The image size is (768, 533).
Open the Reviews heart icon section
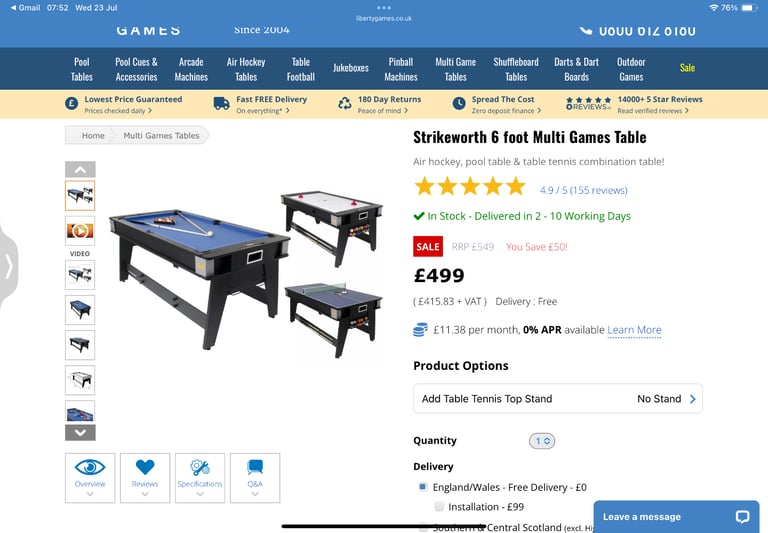click(145, 478)
